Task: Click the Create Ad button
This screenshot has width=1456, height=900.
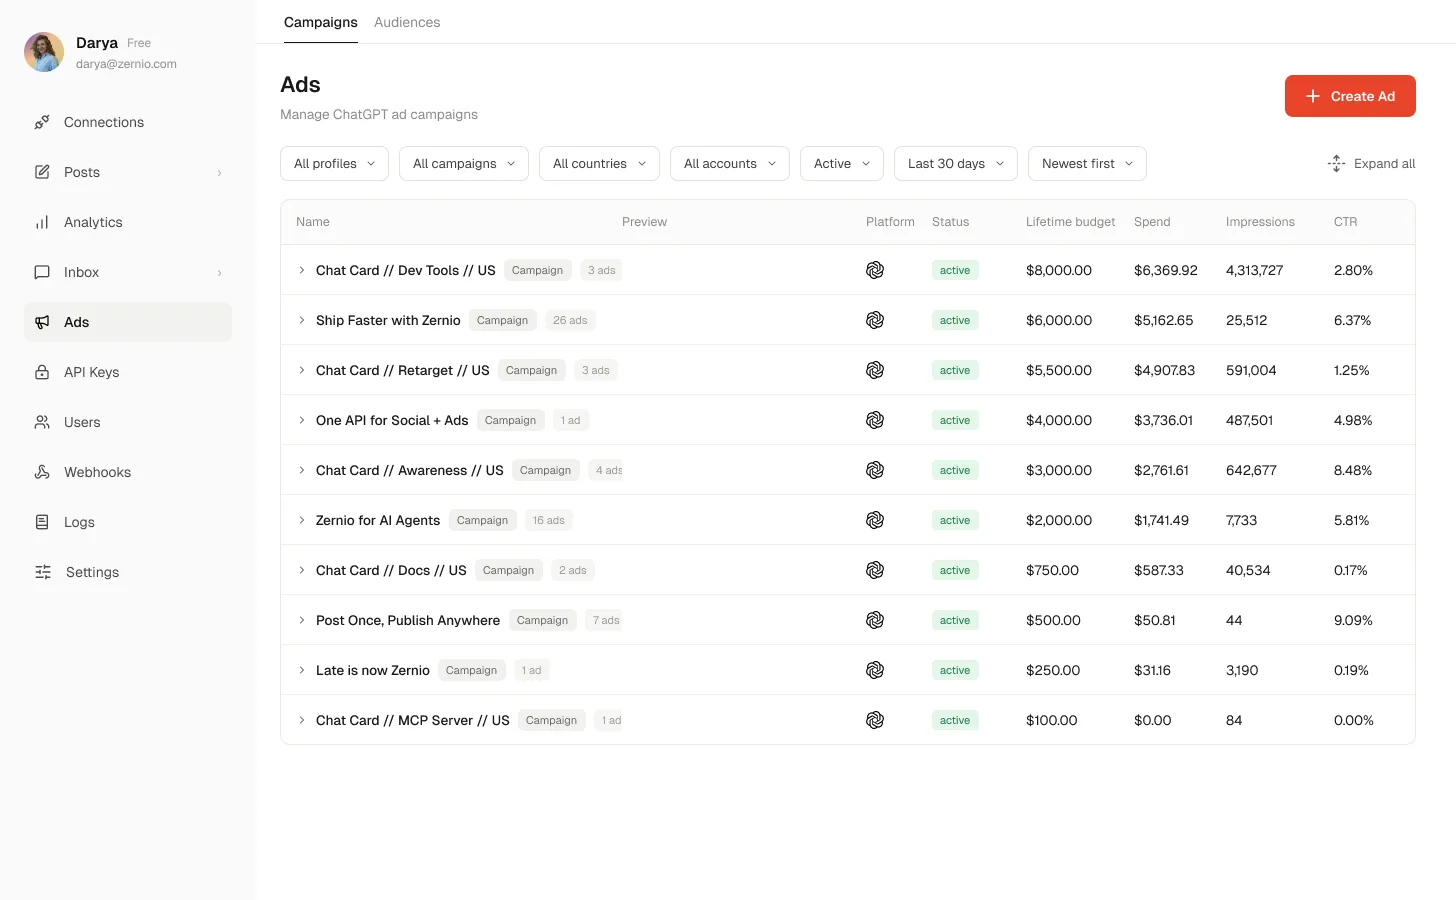Action: (1350, 96)
